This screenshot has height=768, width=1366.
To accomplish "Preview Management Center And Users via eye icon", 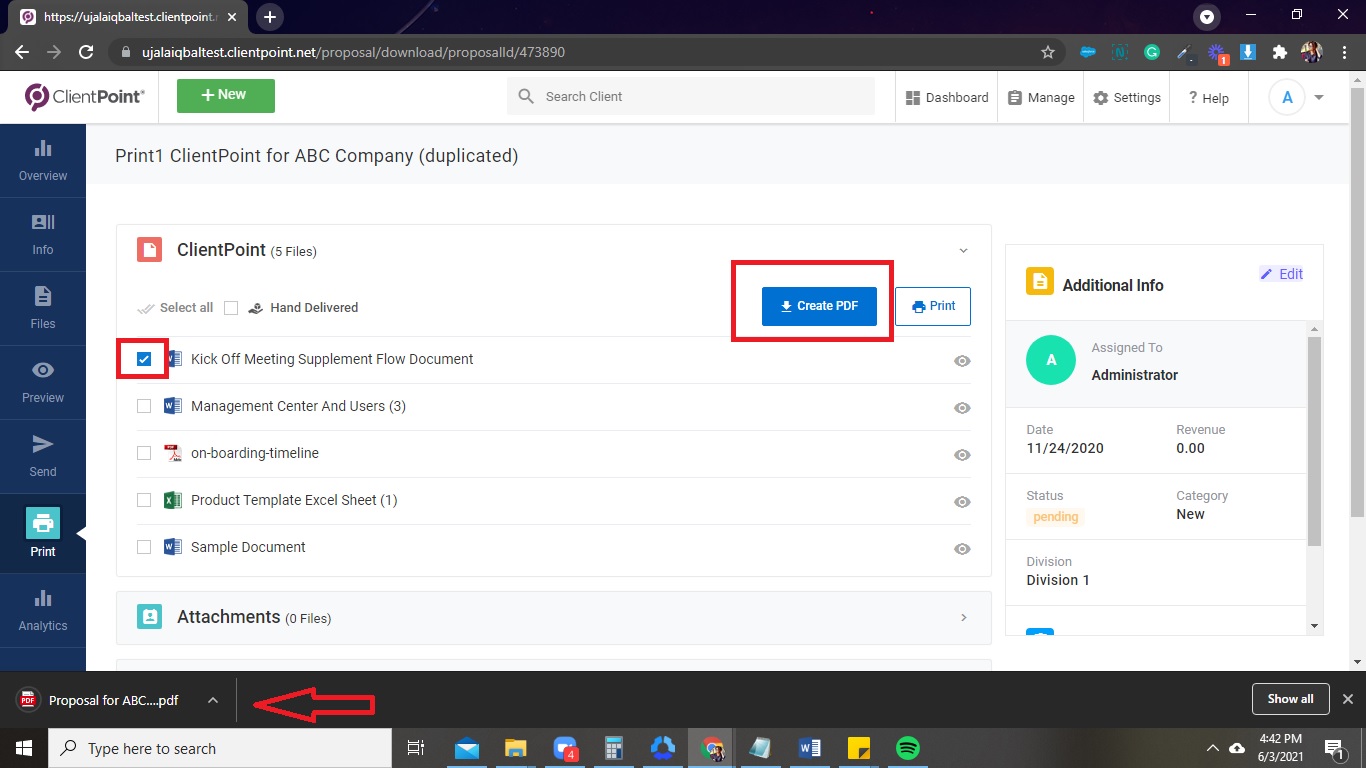I will [962, 408].
